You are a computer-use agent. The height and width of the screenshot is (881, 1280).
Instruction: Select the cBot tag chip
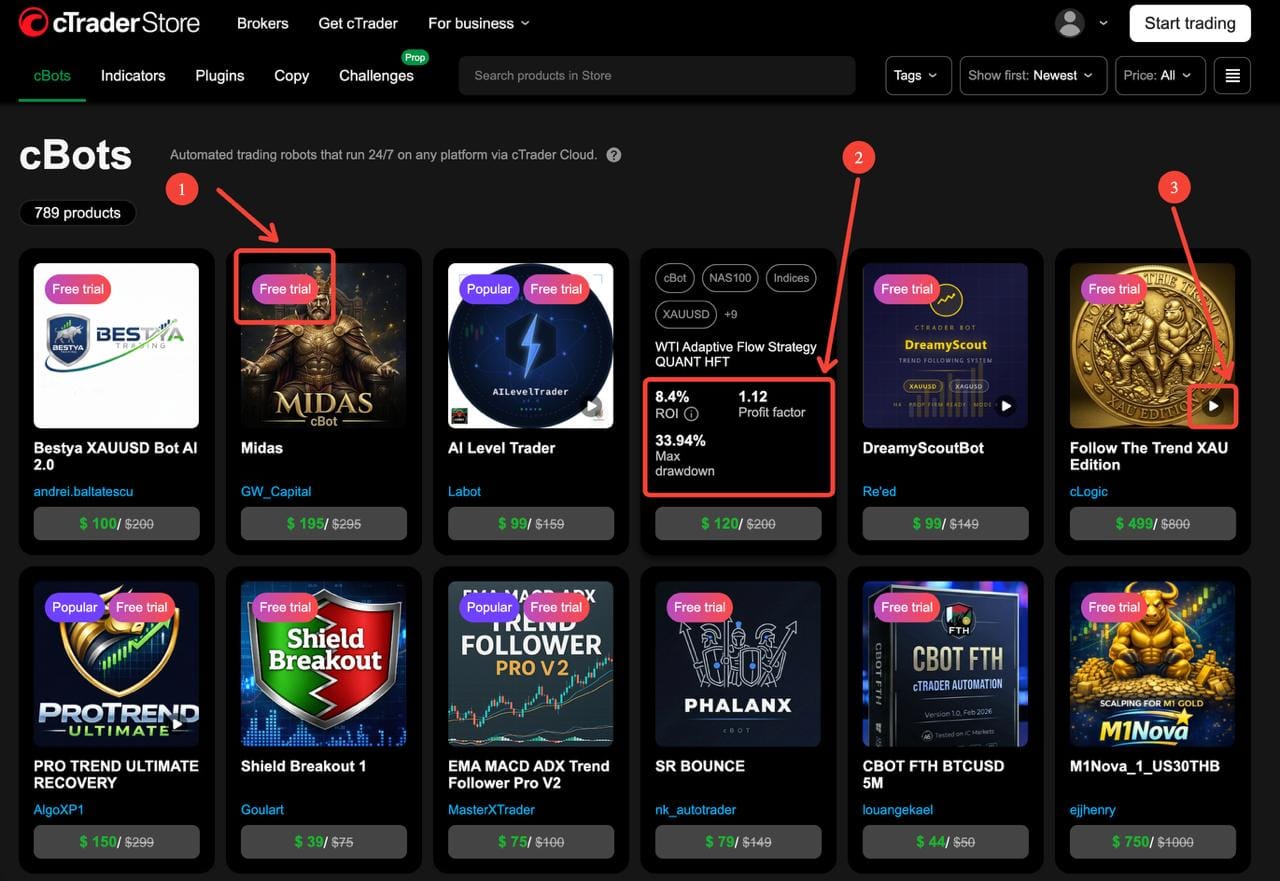[675, 278]
